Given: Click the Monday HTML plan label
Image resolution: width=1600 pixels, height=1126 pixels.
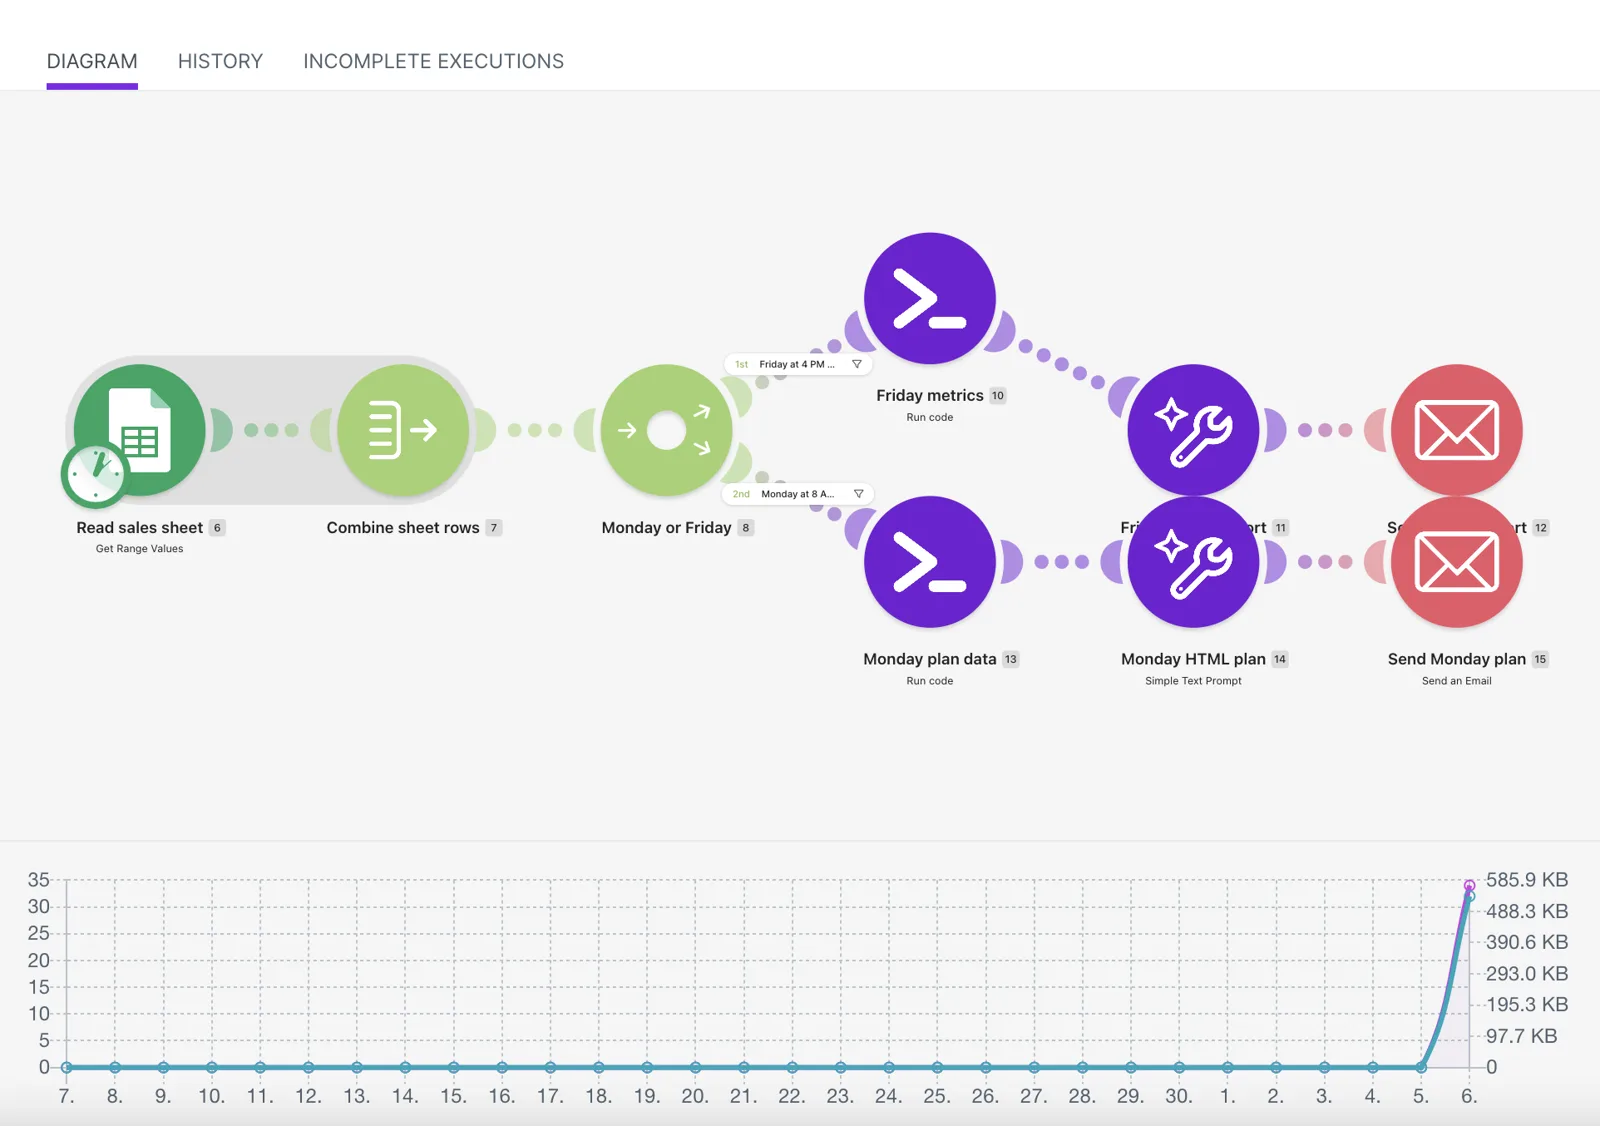Looking at the screenshot, I should click(1193, 659).
